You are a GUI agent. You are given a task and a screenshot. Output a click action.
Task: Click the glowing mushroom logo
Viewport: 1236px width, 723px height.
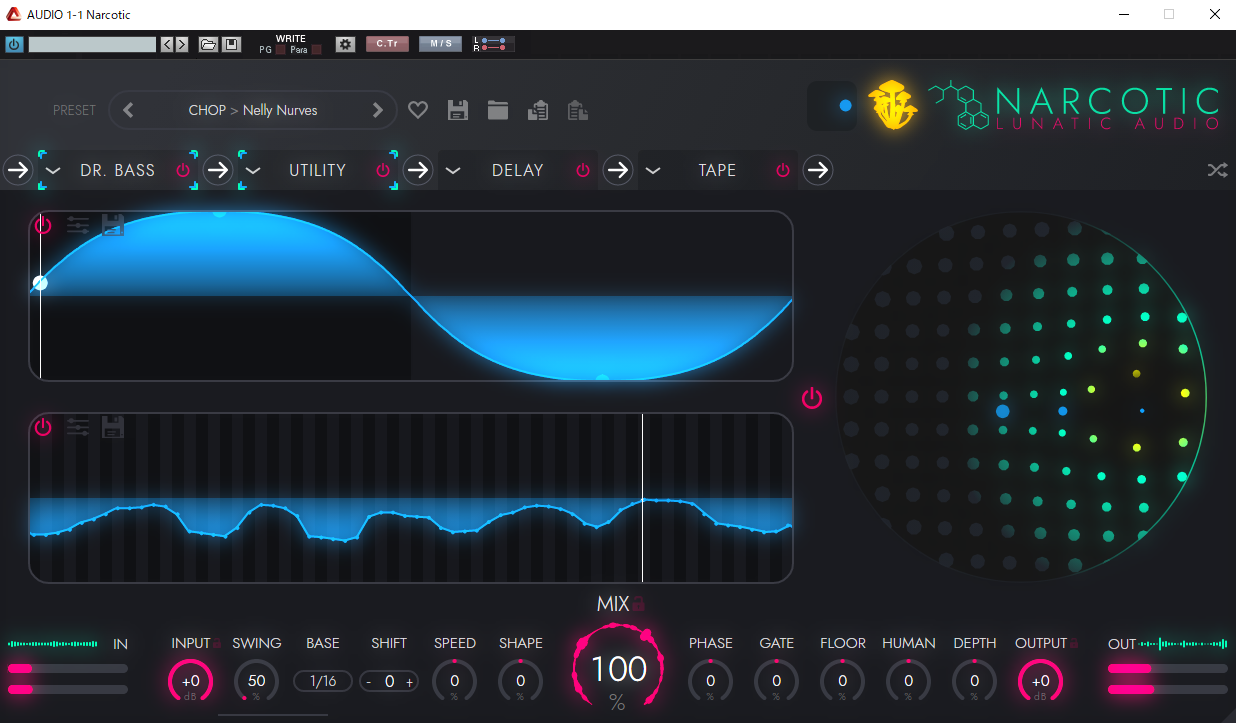893,105
